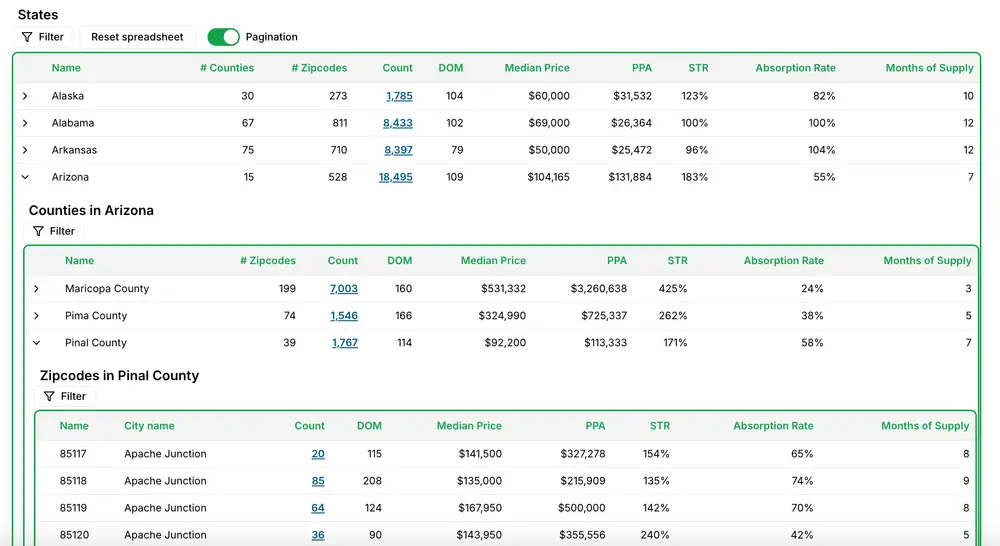Open zipcode 85118 count link 85
This screenshot has height=546, width=1000.
click(x=318, y=480)
